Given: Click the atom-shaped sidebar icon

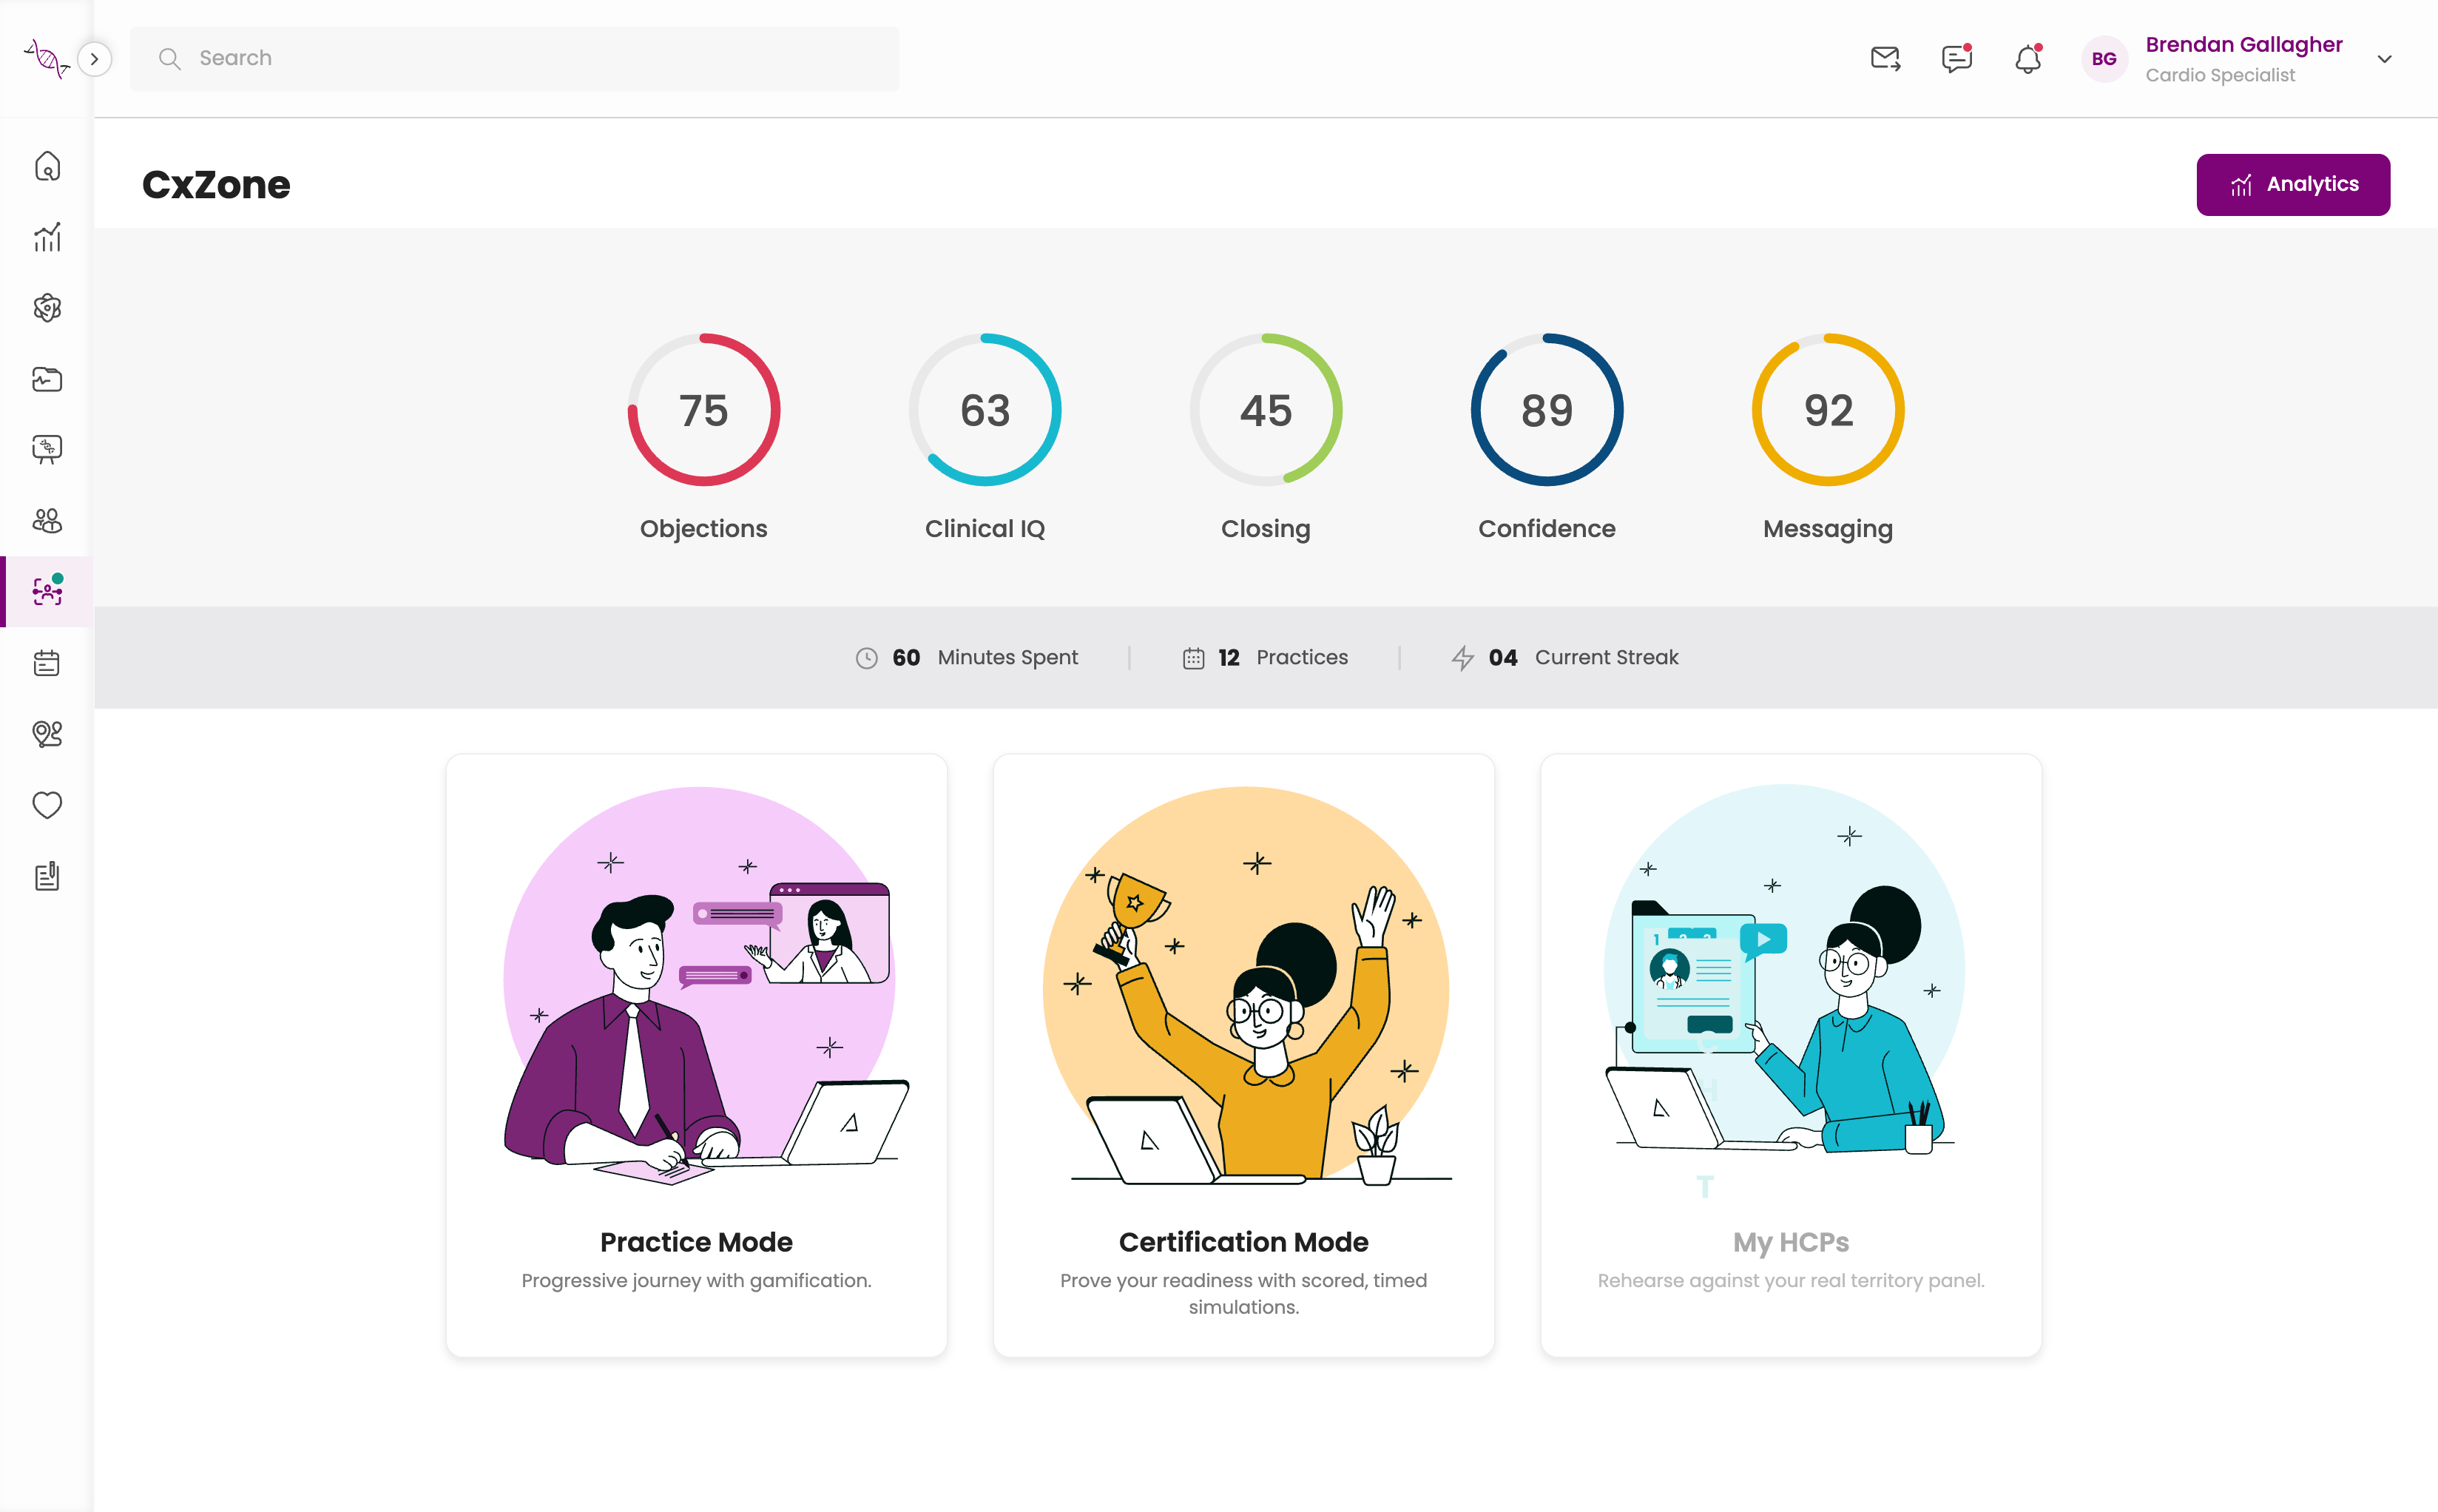Looking at the screenshot, I should (47, 308).
